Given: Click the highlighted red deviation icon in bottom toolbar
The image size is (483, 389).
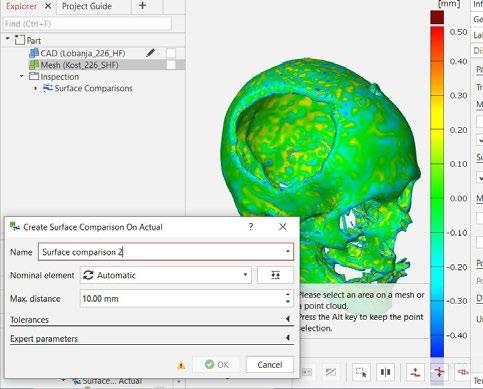Looking at the screenshot, I should click(439, 372).
